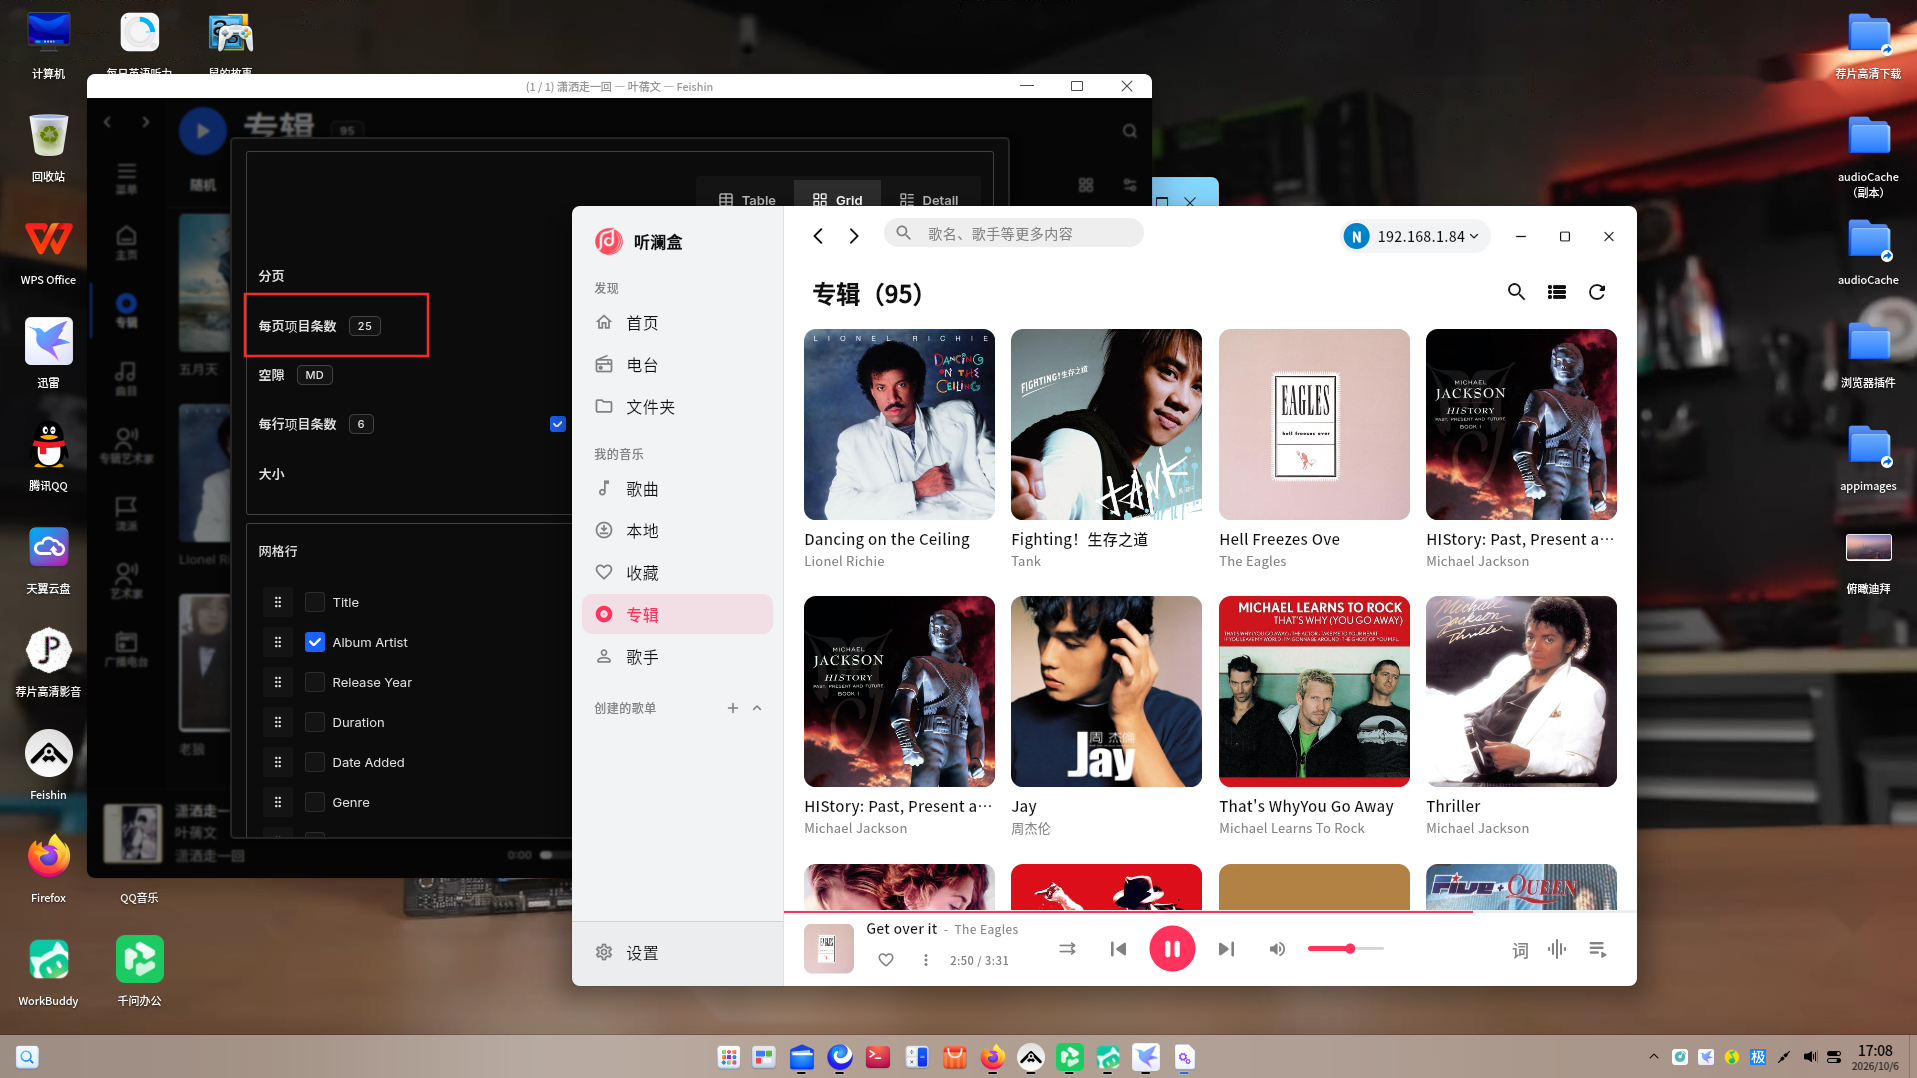Check the Title checkbox in Feishin
Image resolution: width=1917 pixels, height=1078 pixels.
[315, 602]
